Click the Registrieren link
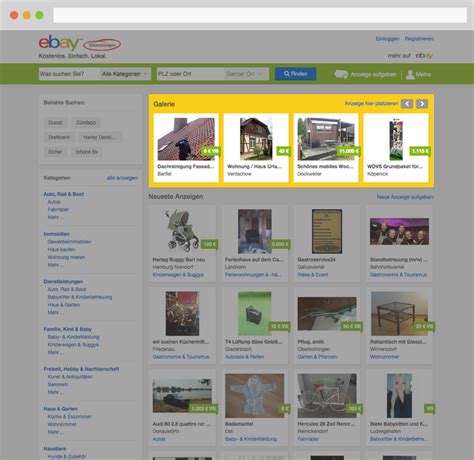This screenshot has height=460, width=474. tap(419, 39)
